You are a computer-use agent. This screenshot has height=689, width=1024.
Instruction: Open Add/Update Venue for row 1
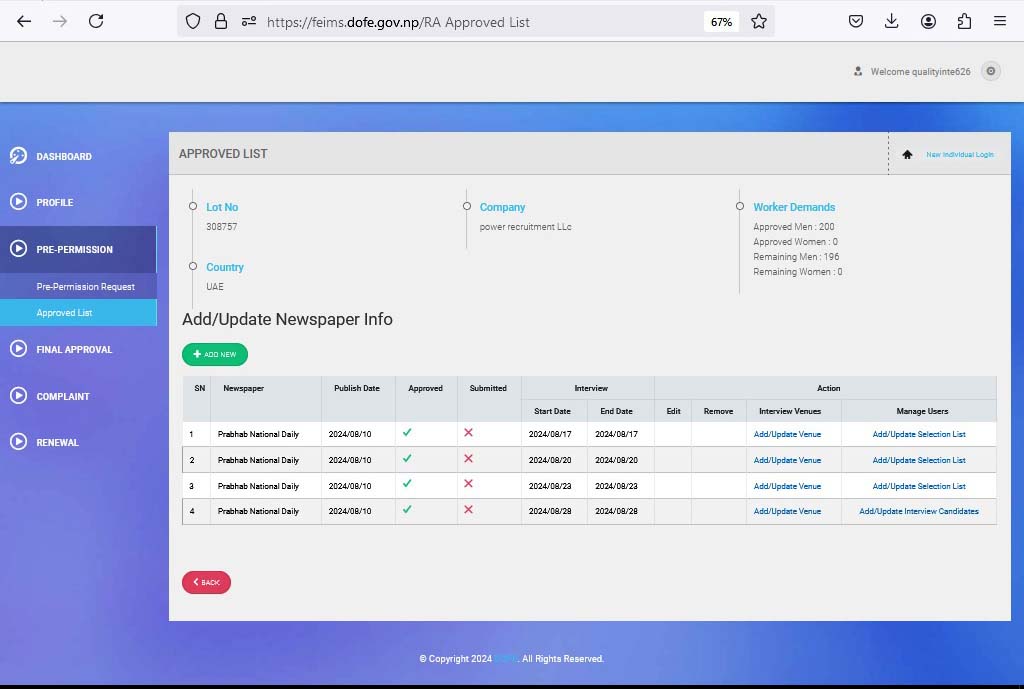[x=787, y=435]
